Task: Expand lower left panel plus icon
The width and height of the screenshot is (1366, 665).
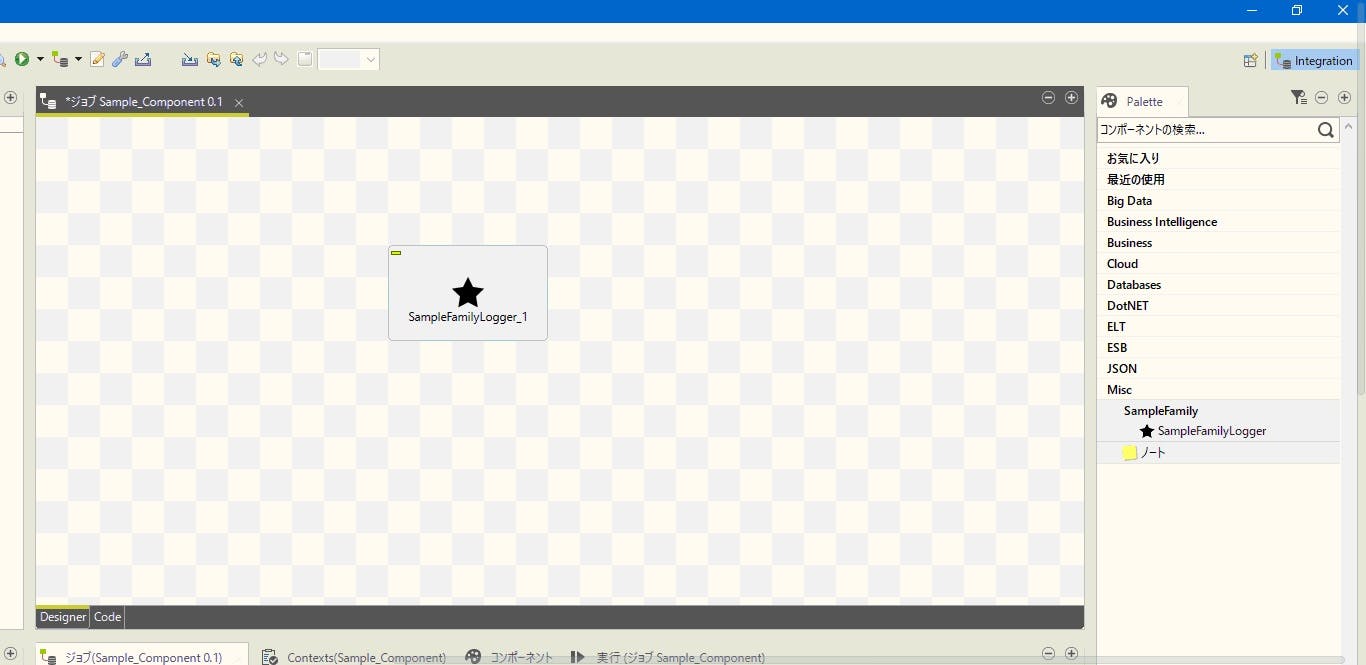Action: point(10,653)
